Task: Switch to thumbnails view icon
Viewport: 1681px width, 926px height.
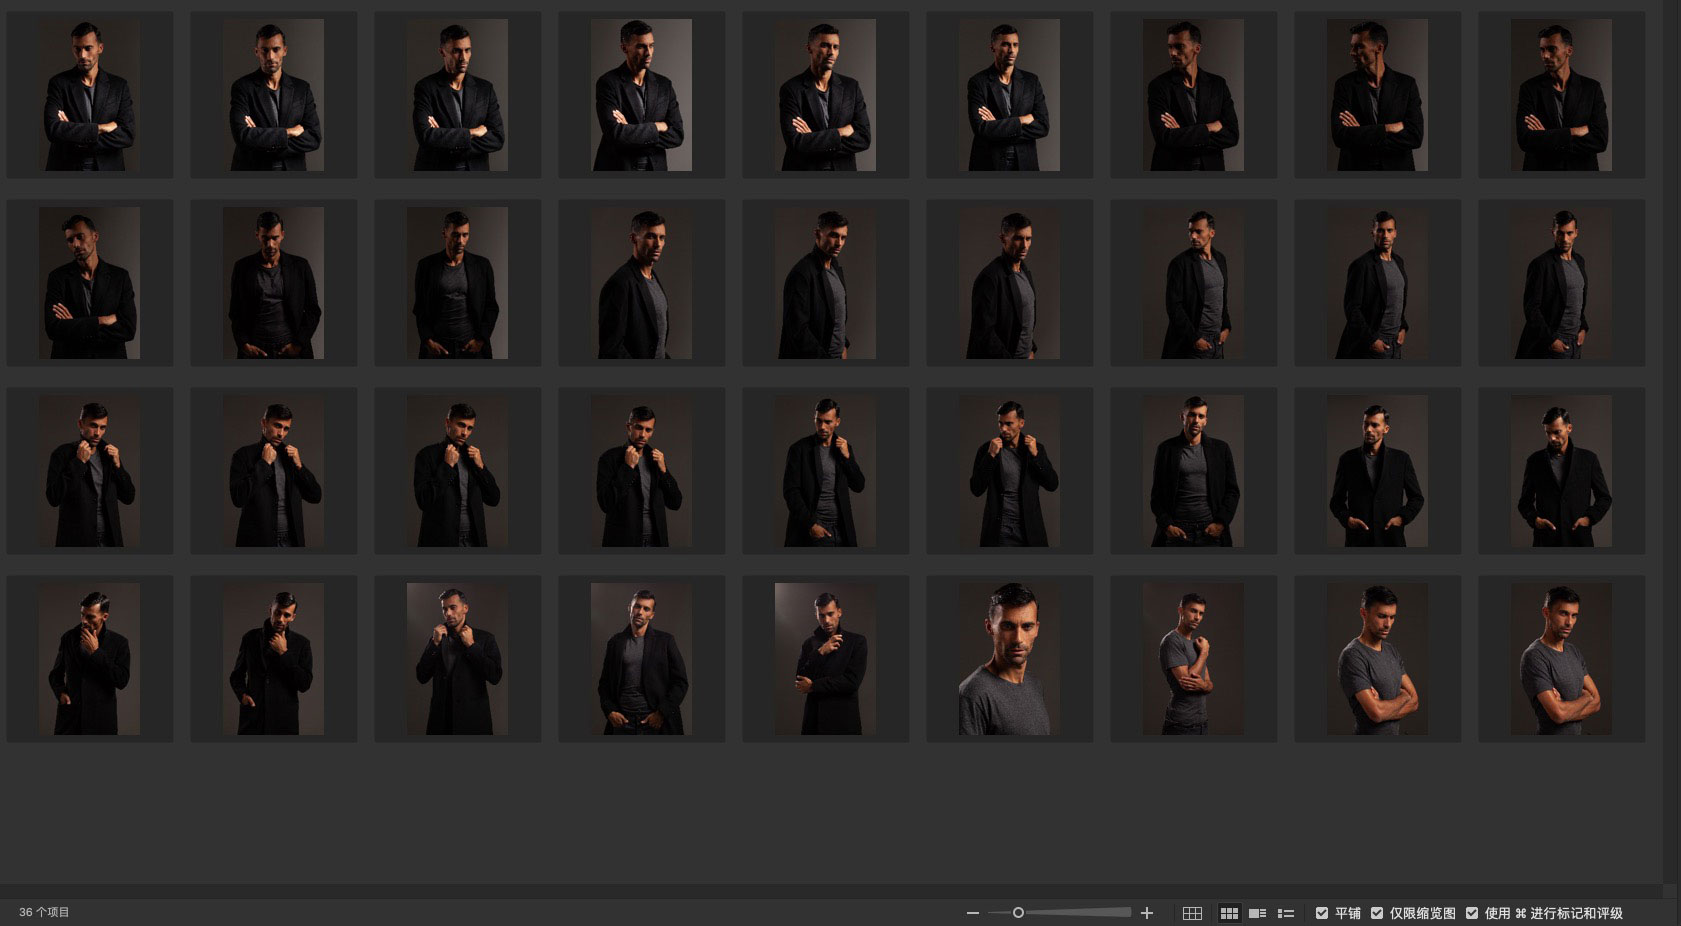Action: 1229,913
